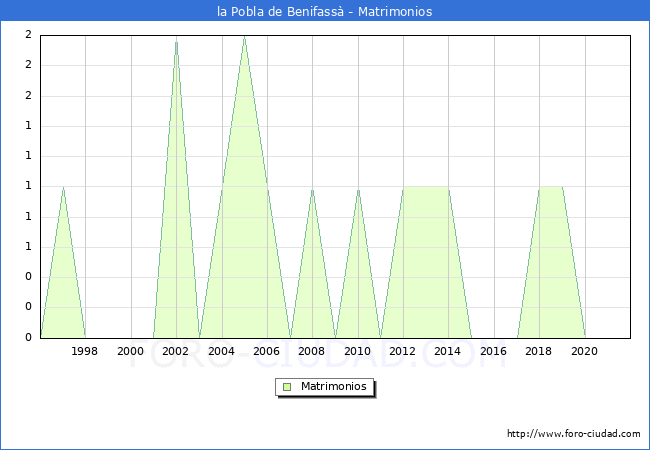Click the chart title 'la Pobla de Benifassà - Matrimonios'

click(325, 11)
